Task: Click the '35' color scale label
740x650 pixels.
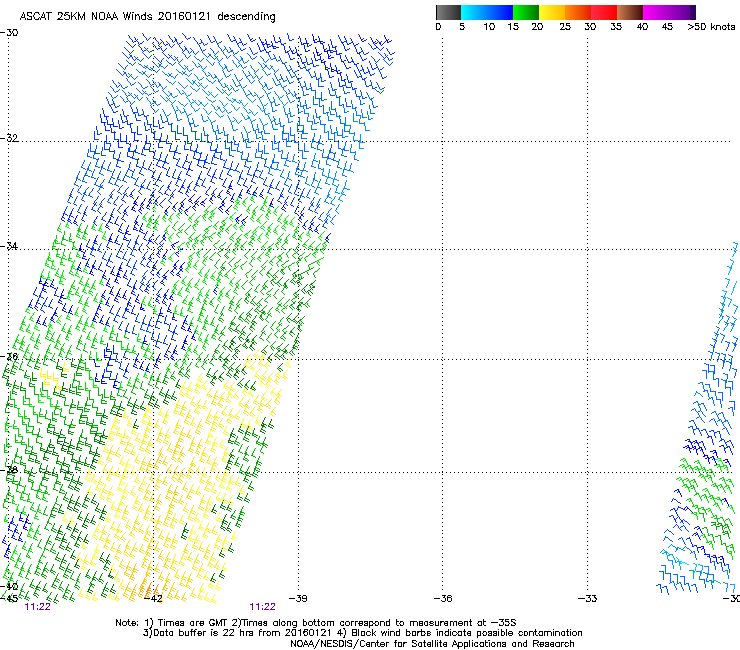Action: pos(616,27)
